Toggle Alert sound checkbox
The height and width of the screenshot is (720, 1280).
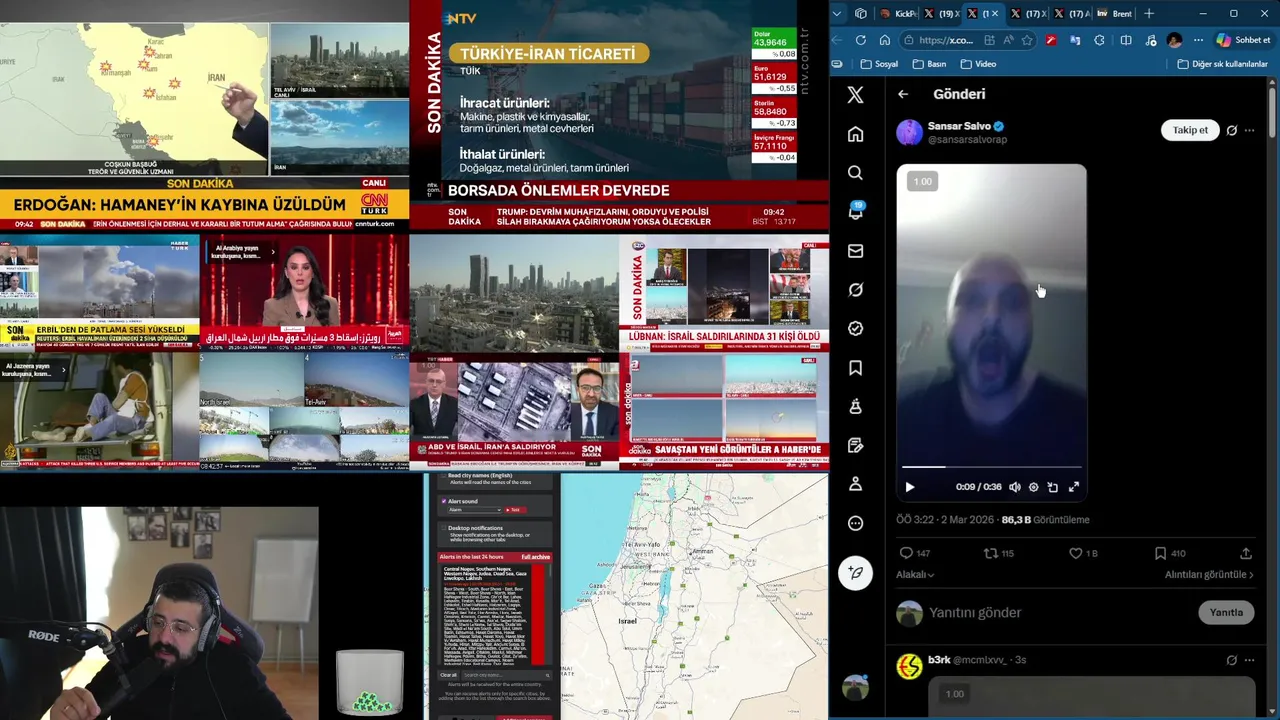(x=444, y=501)
